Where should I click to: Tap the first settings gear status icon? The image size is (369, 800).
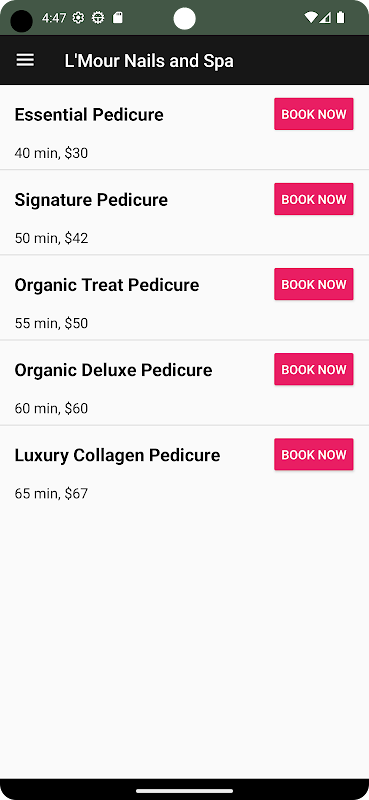(x=78, y=18)
